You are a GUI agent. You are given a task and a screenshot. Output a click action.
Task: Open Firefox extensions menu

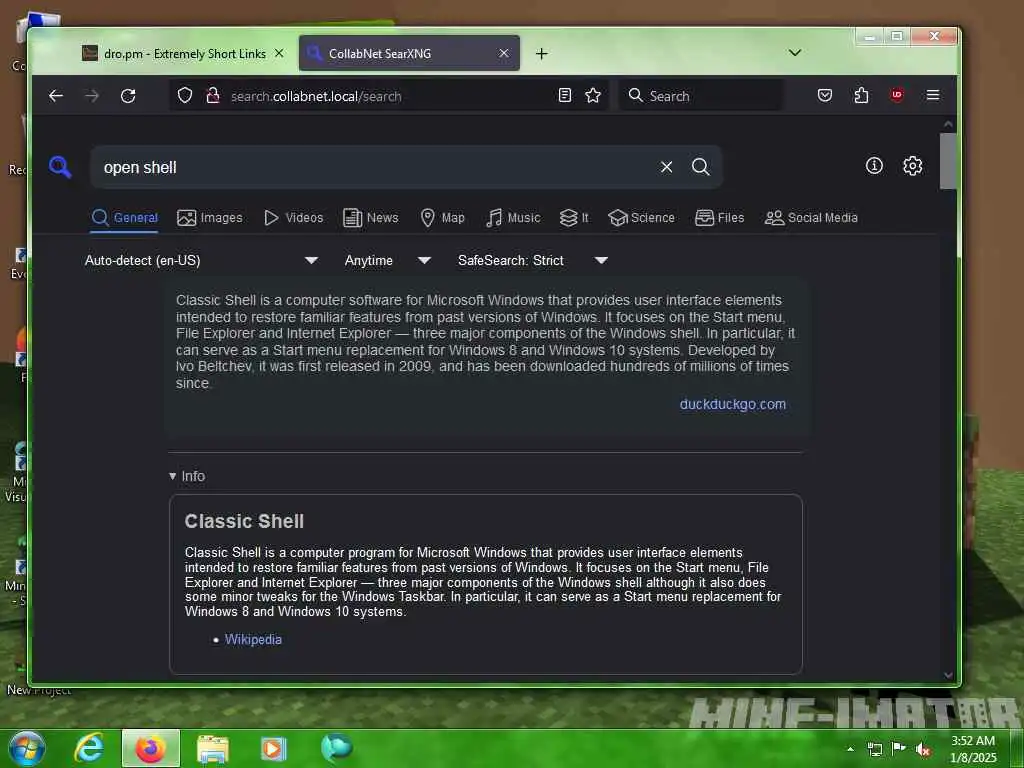point(861,95)
